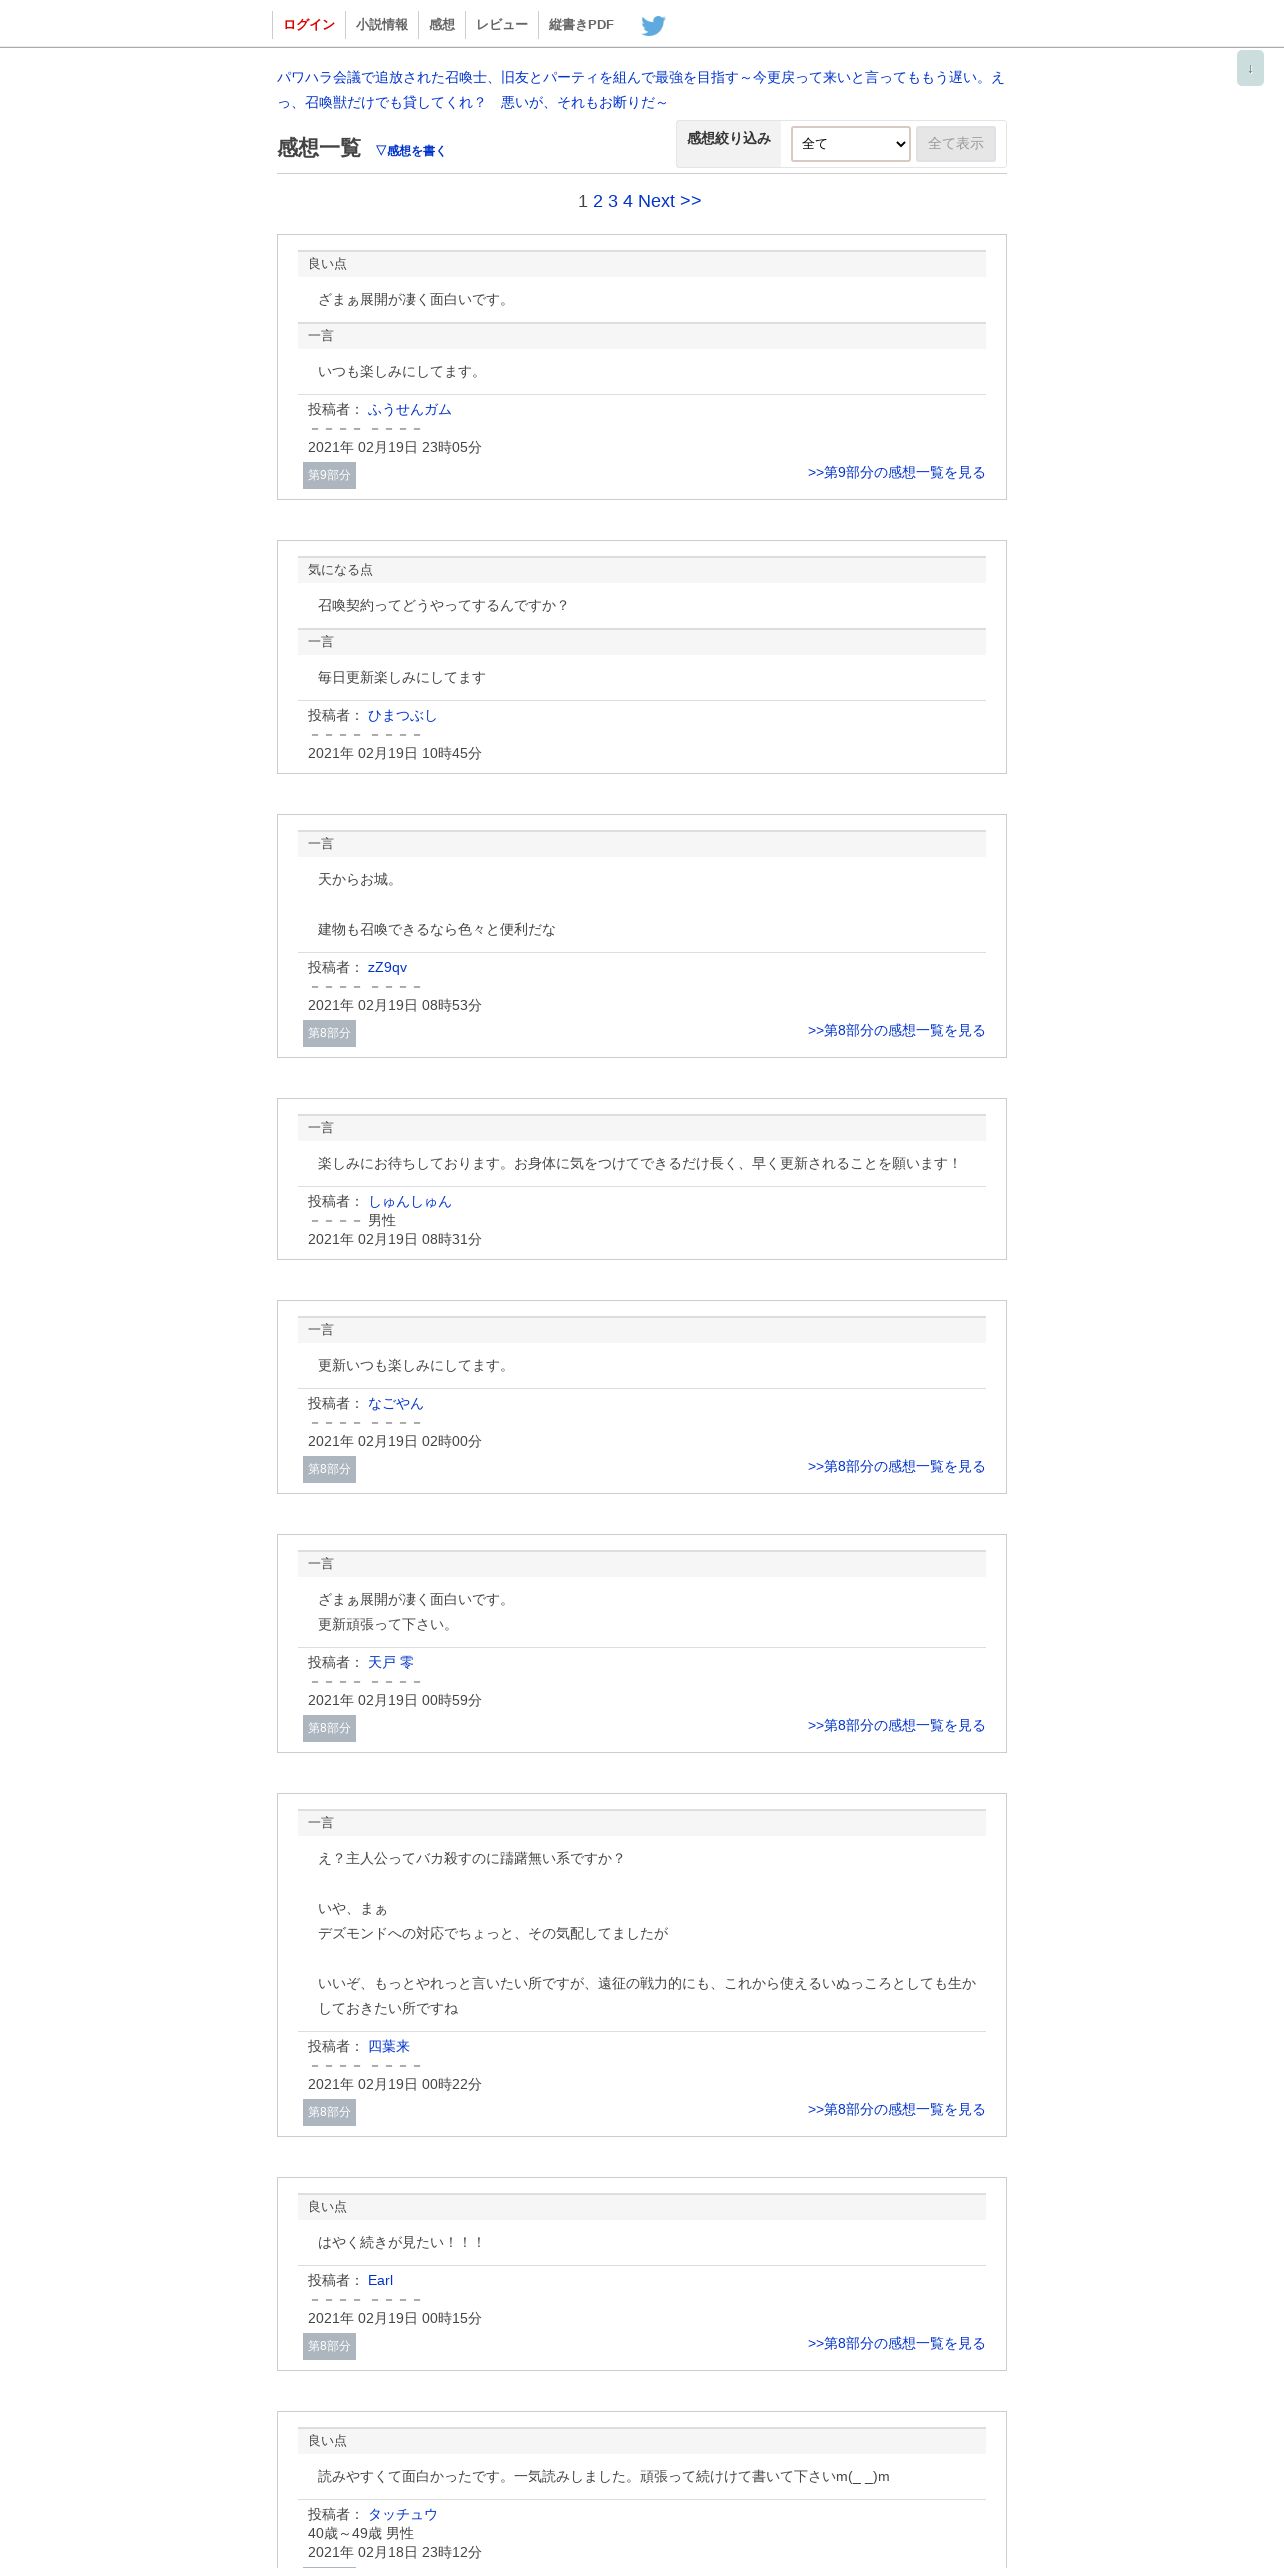Open the 感想絞り込み dropdown
This screenshot has height=2568, width=1284.
point(850,144)
